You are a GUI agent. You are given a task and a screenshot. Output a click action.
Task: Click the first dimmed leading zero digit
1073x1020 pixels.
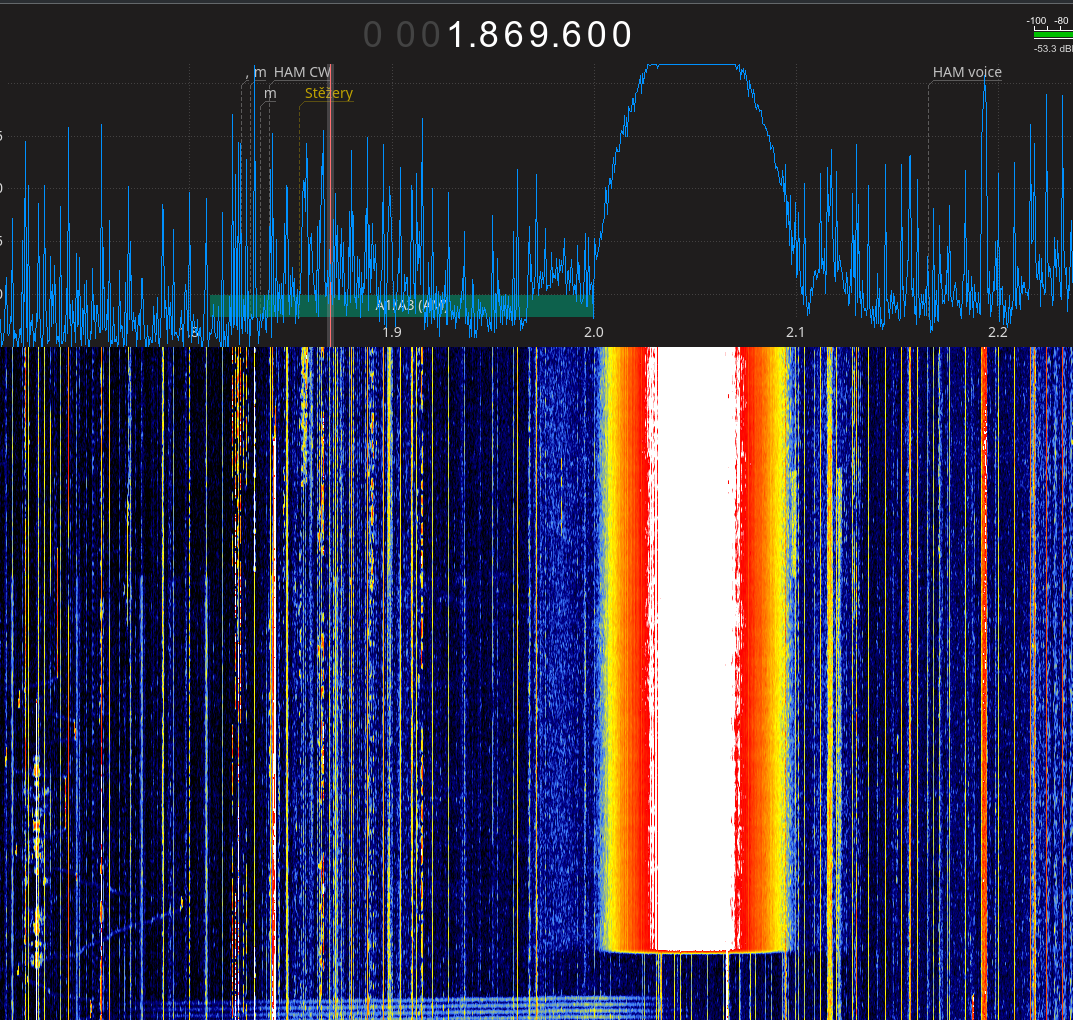pyautogui.click(x=373, y=35)
